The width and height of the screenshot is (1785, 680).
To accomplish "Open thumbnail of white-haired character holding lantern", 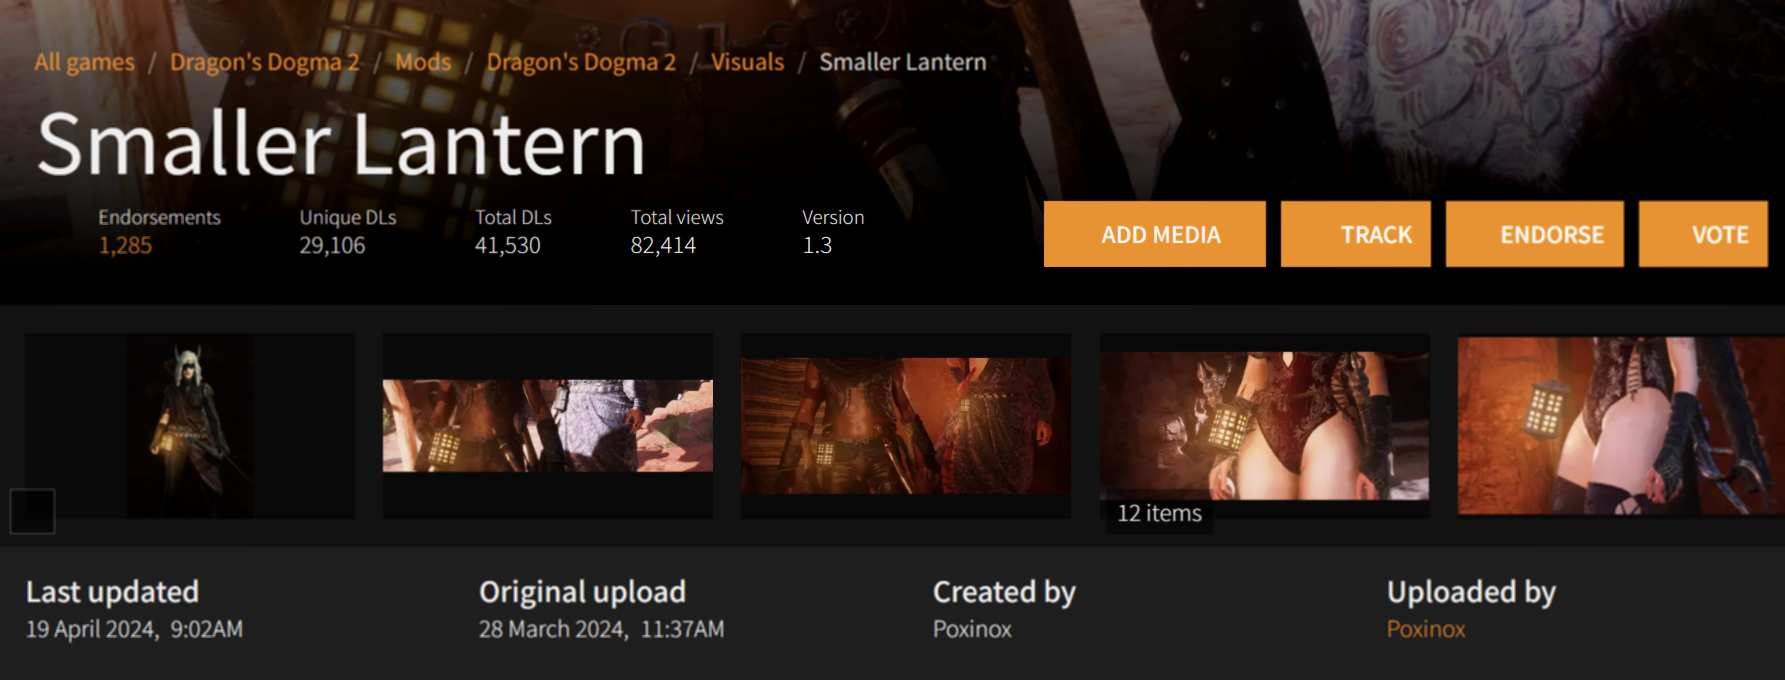I will pos(190,426).
